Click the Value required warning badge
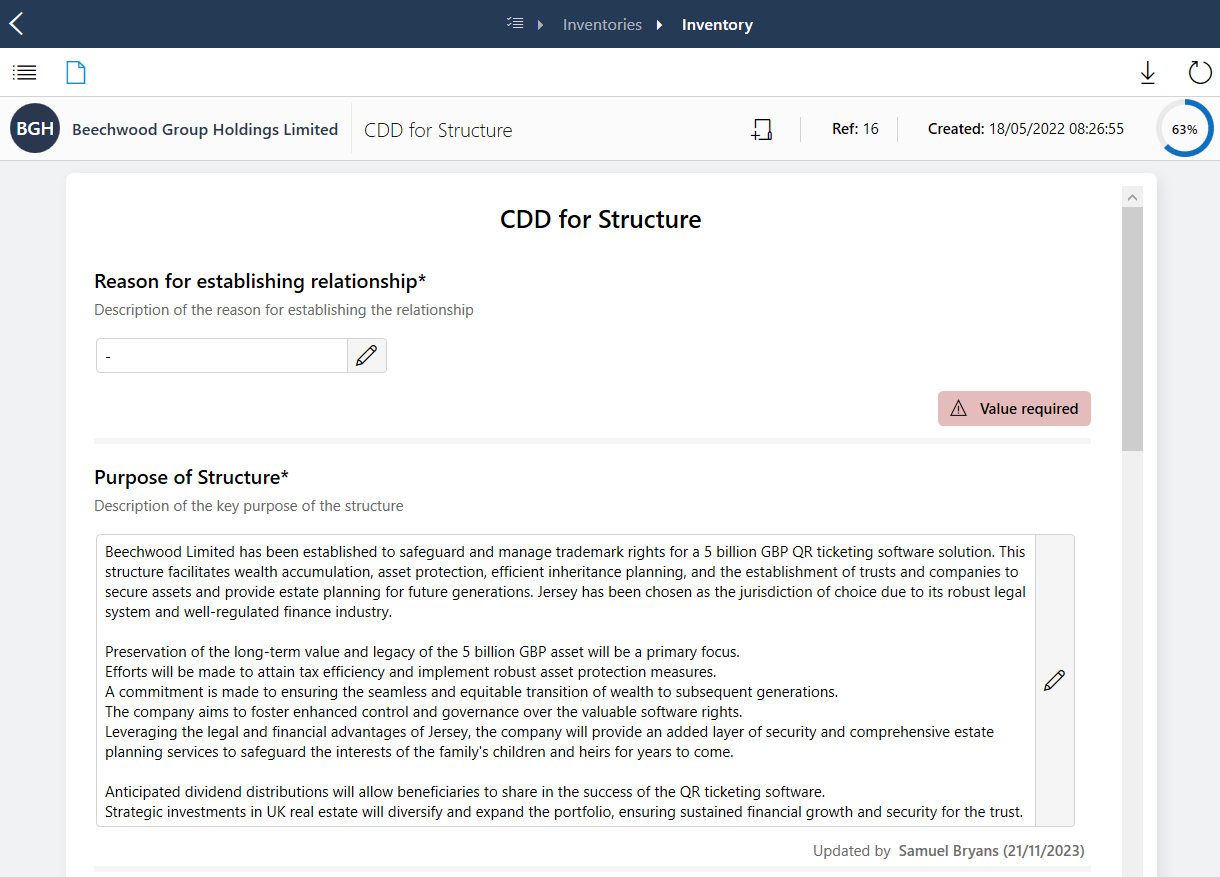The width and height of the screenshot is (1220, 877). click(x=1014, y=408)
